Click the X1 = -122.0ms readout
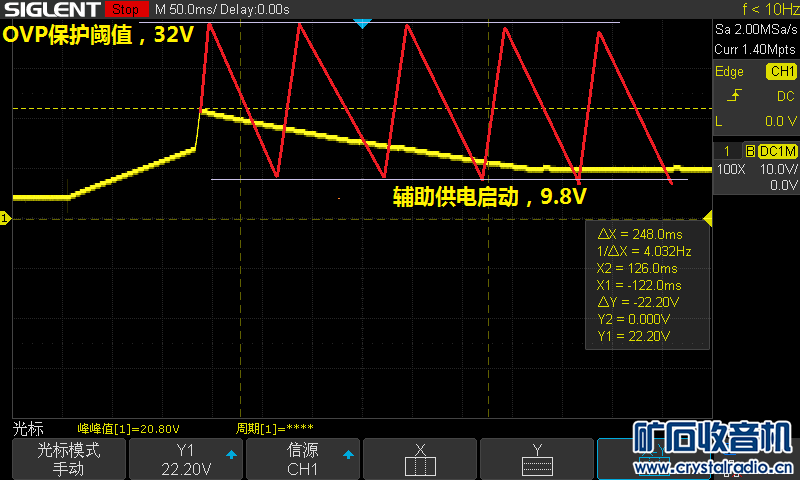 (639, 285)
